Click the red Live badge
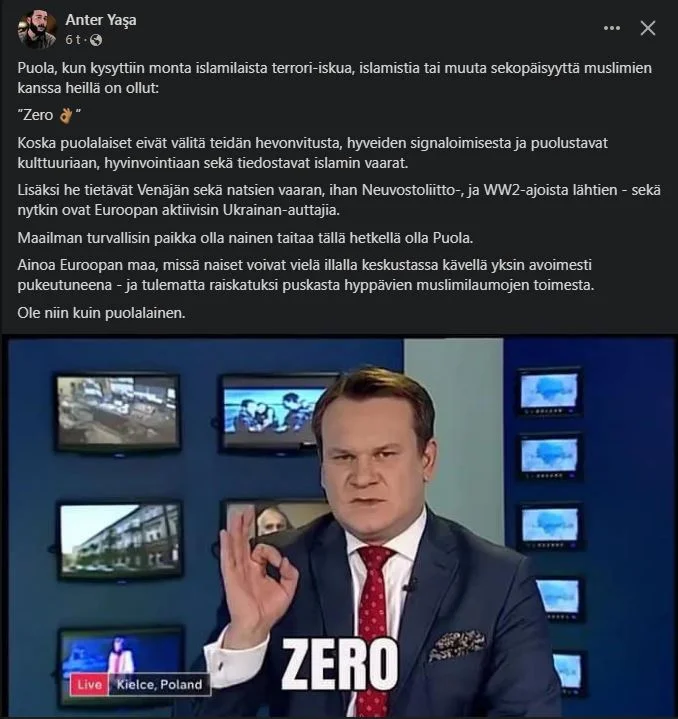The image size is (678, 719). coord(88,685)
